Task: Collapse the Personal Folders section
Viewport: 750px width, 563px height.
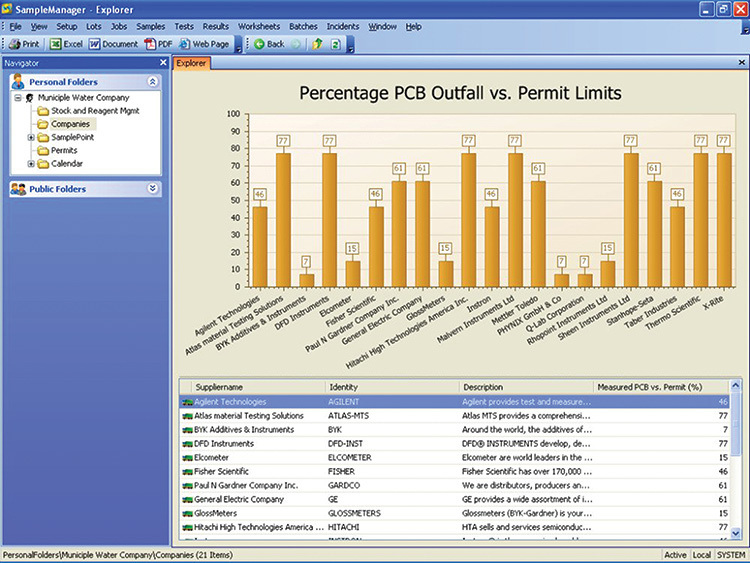Action: tap(152, 82)
